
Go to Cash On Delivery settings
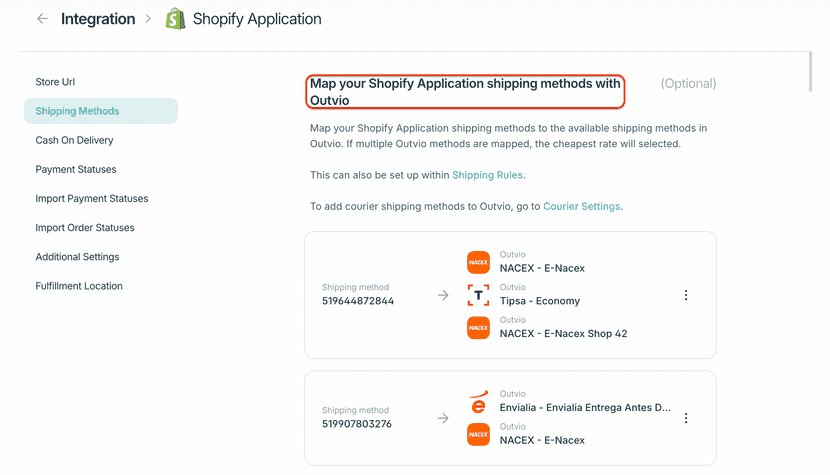pyautogui.click(x=74, y=141)
